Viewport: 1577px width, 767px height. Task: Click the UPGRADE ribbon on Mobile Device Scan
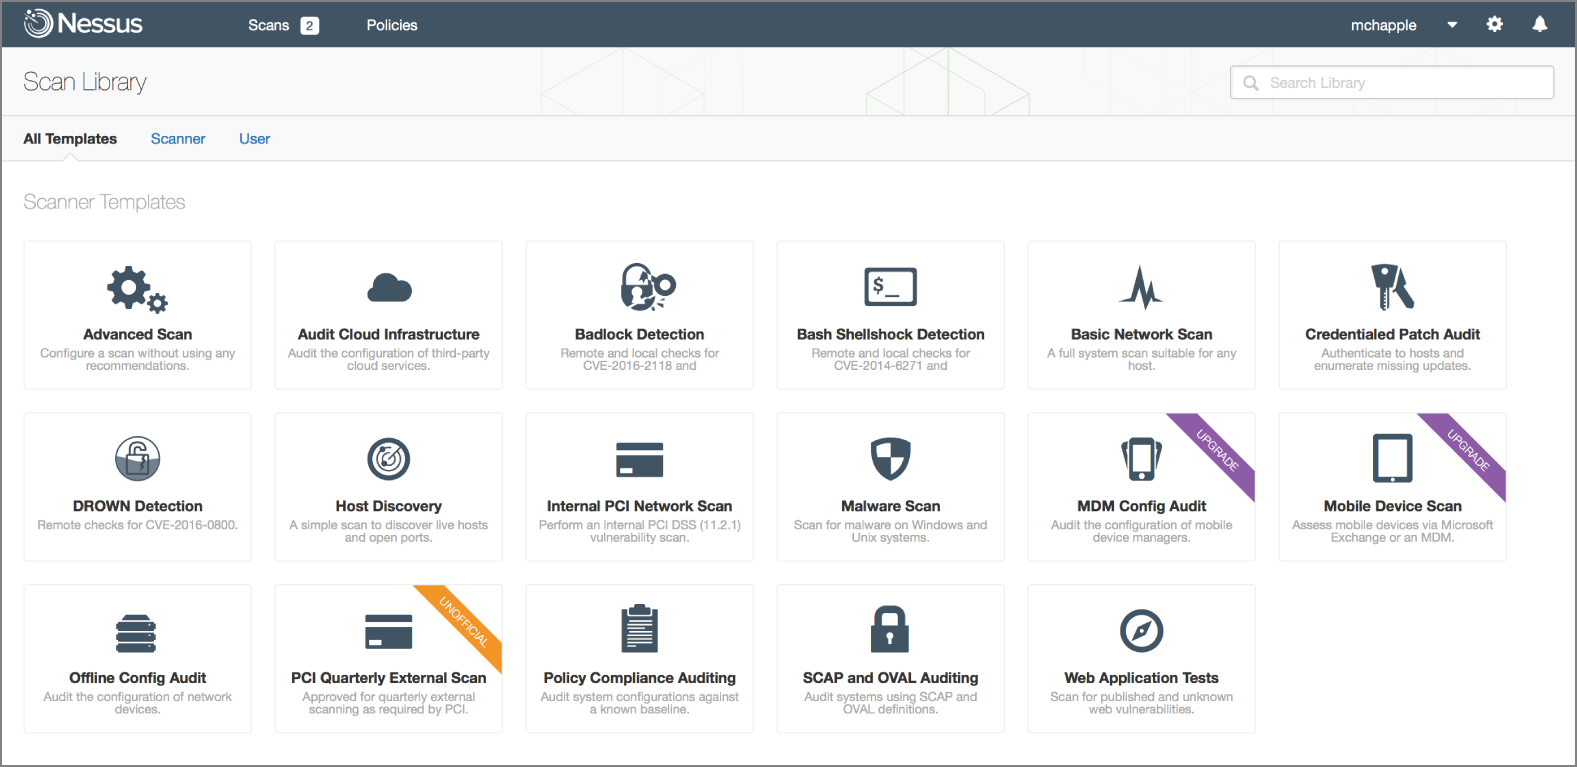[x=1468, y=450]
